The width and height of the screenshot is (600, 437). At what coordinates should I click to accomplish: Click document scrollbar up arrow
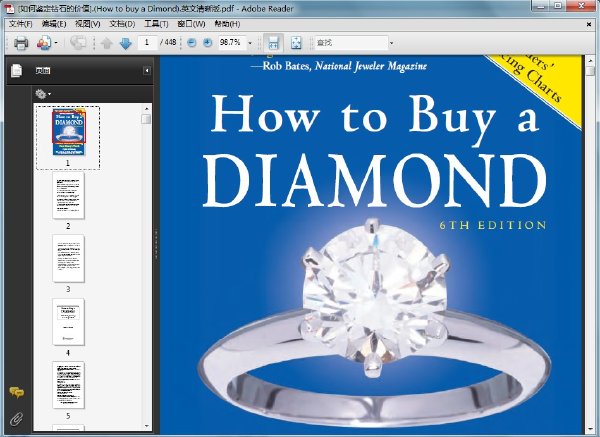point(590,60)
